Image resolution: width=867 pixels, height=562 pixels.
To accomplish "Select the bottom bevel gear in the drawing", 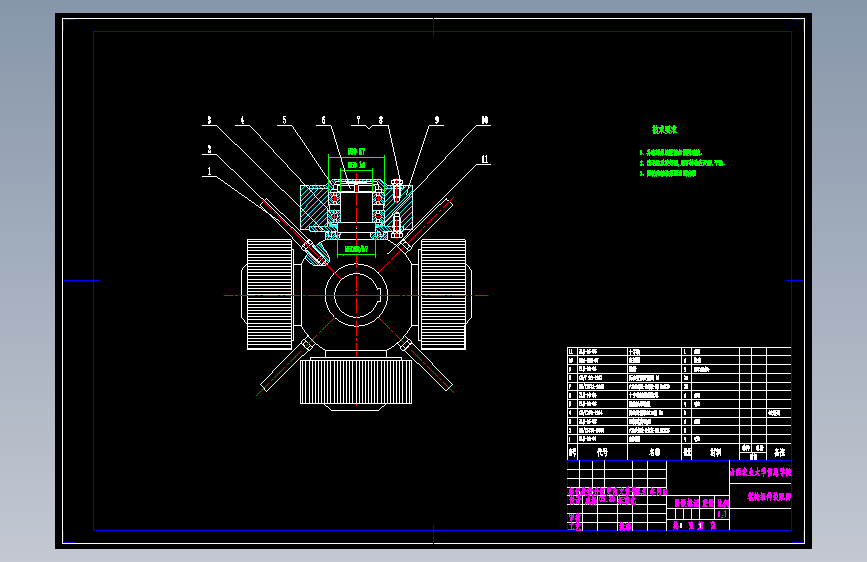I will click(x=356, y=381).
